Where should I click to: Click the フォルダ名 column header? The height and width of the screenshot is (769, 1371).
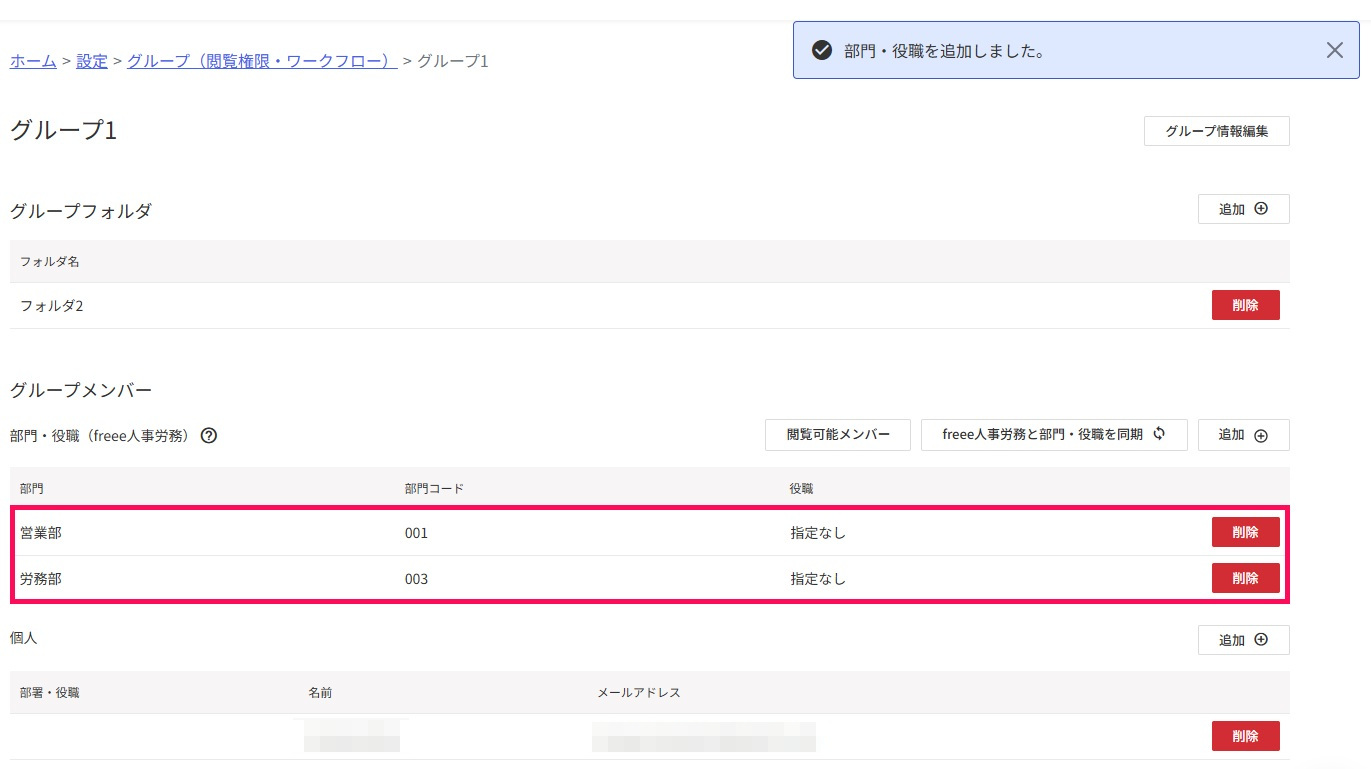click(x=50, y=262)
